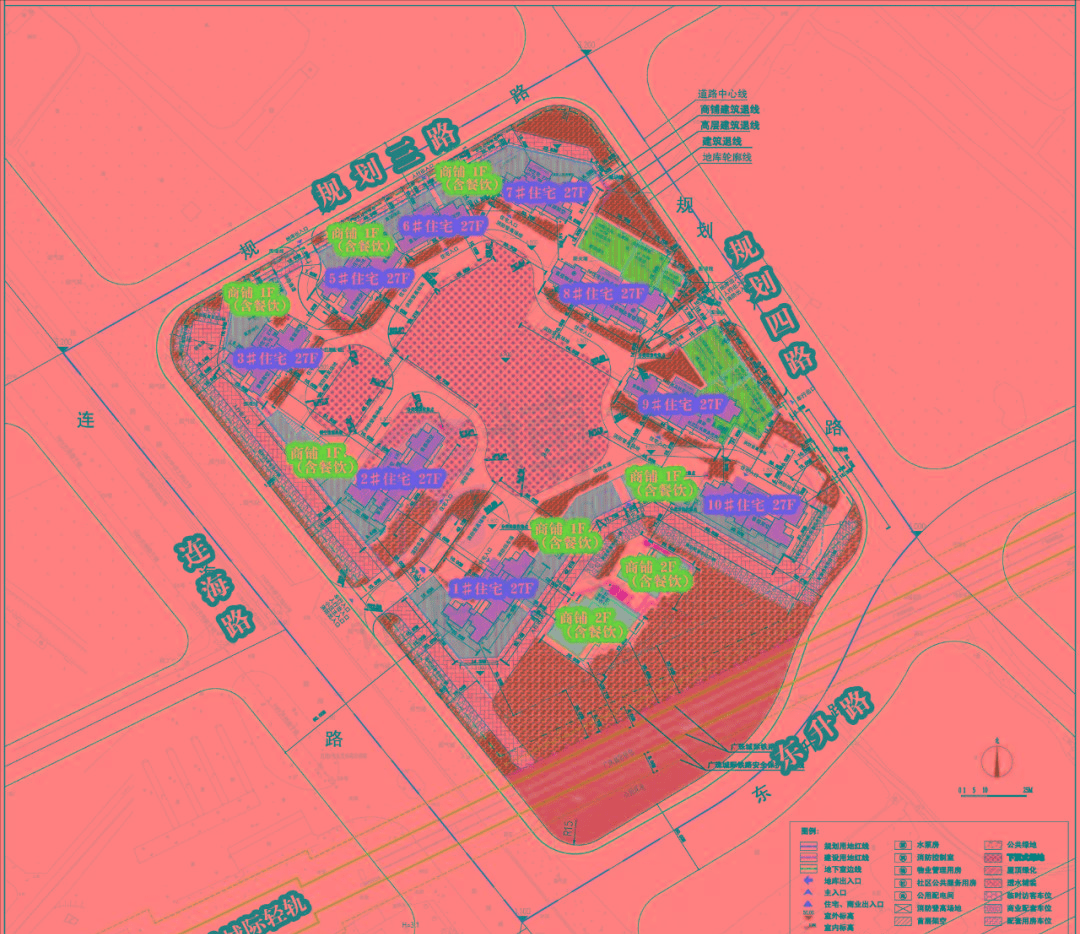Click the map scale bar
This screenshot has width=1080, height=934.
pos(995,793)
